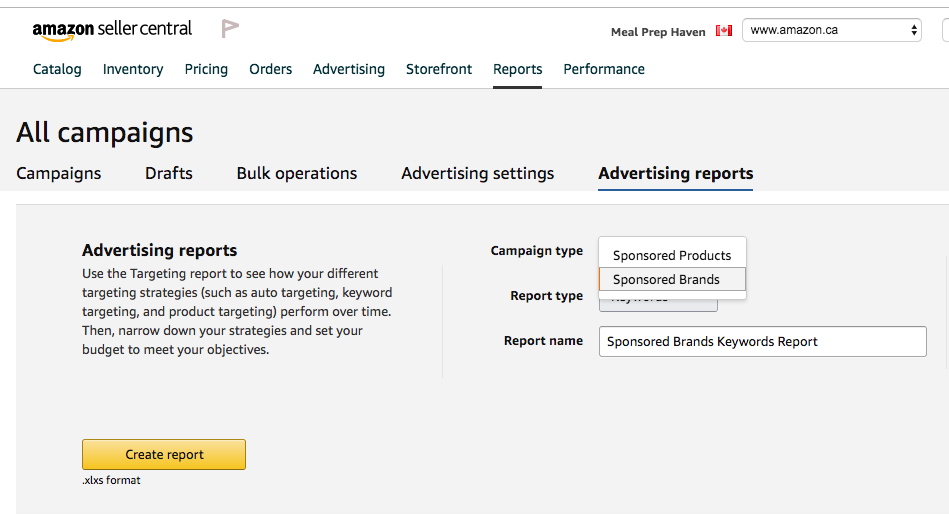Click the Report name label
Viewport: 949px width, 515px height.
[543, 341]
